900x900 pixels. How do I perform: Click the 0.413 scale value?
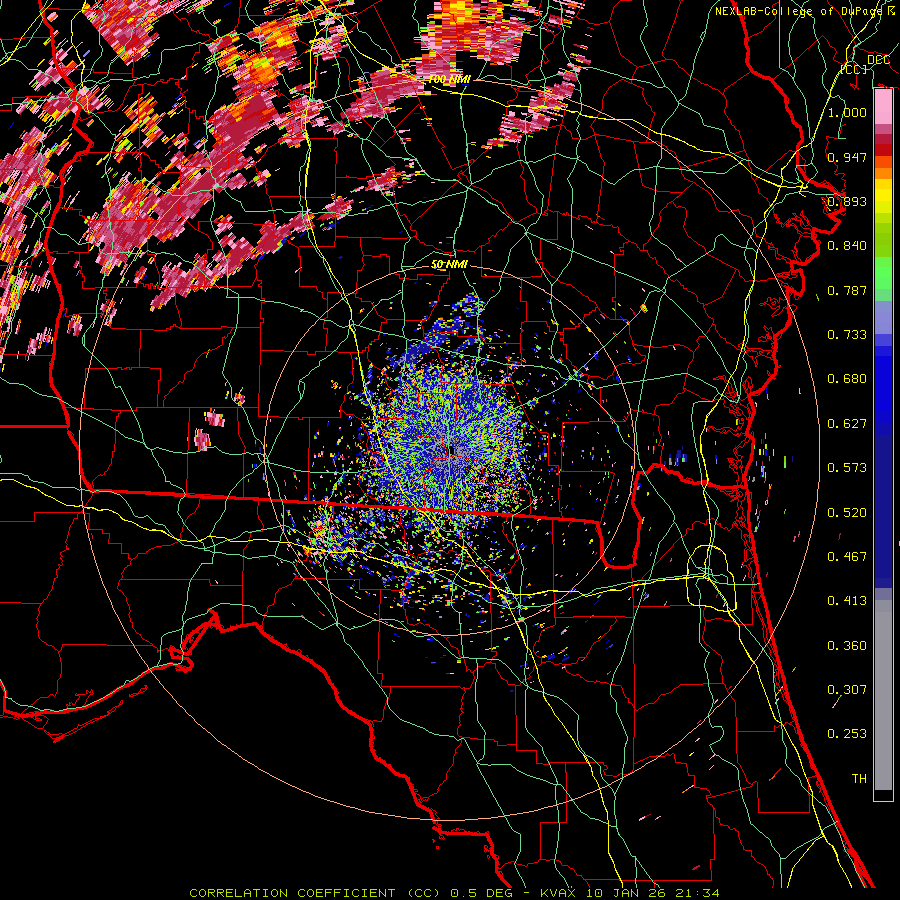coord(847,601)
